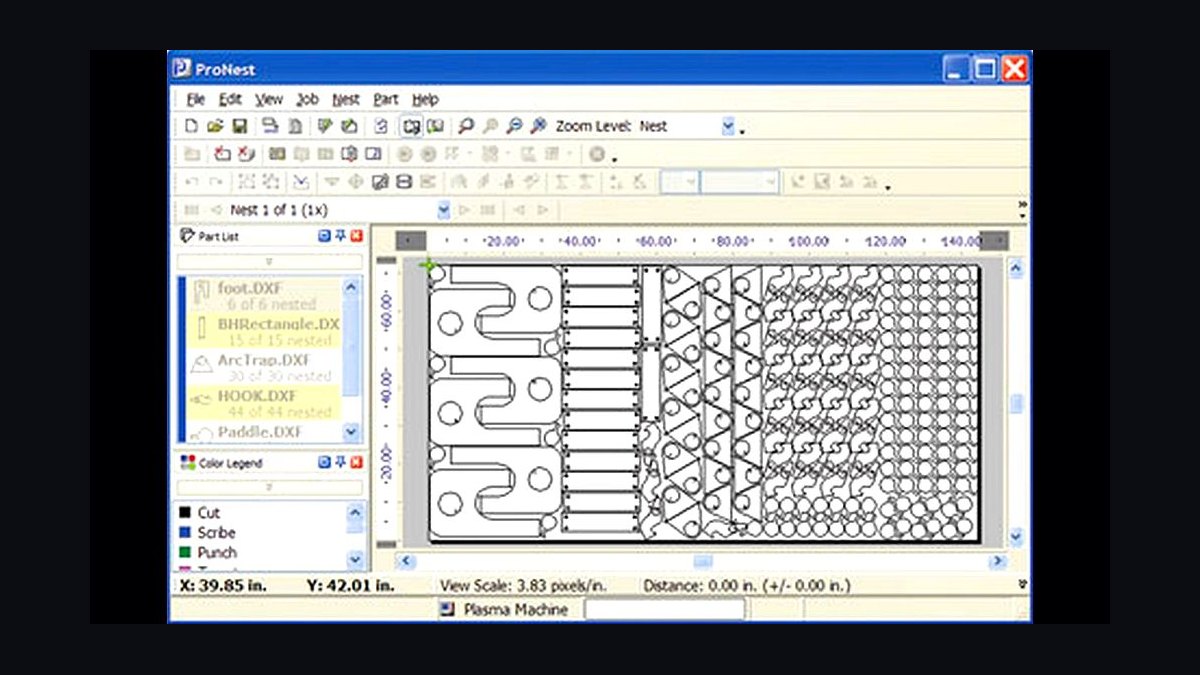Click the blue Scribe color swatch

(185, 533)
